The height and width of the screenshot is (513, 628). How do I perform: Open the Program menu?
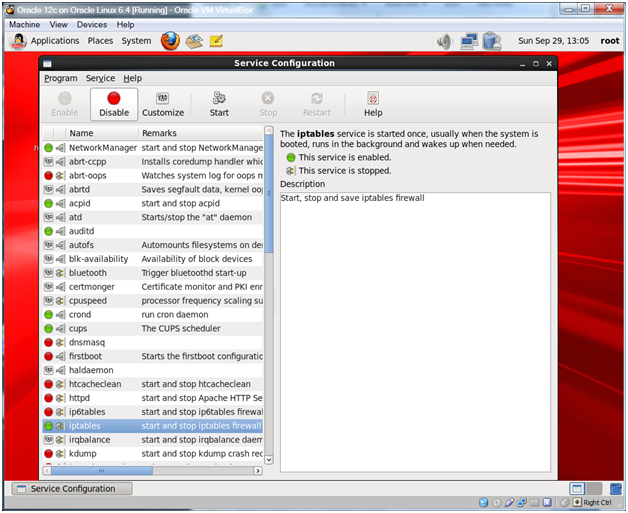click(60, 78)
